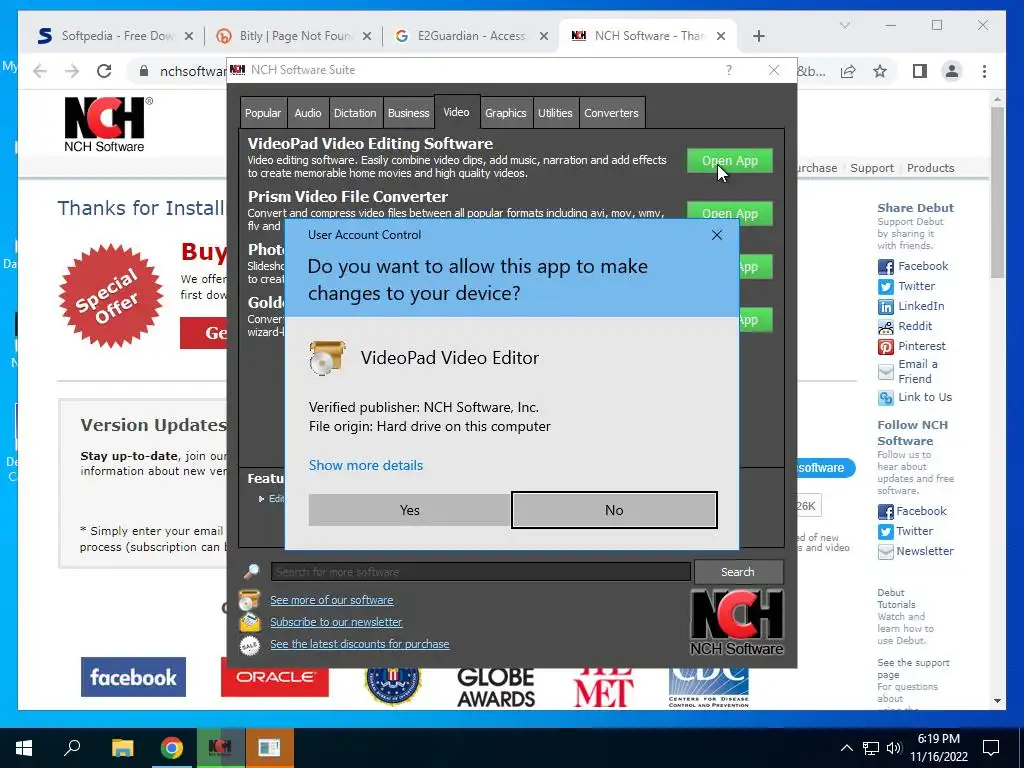Viewport: 1024px width, 768px height.
Task: Click Search for more software field
Action: point(481,571)
